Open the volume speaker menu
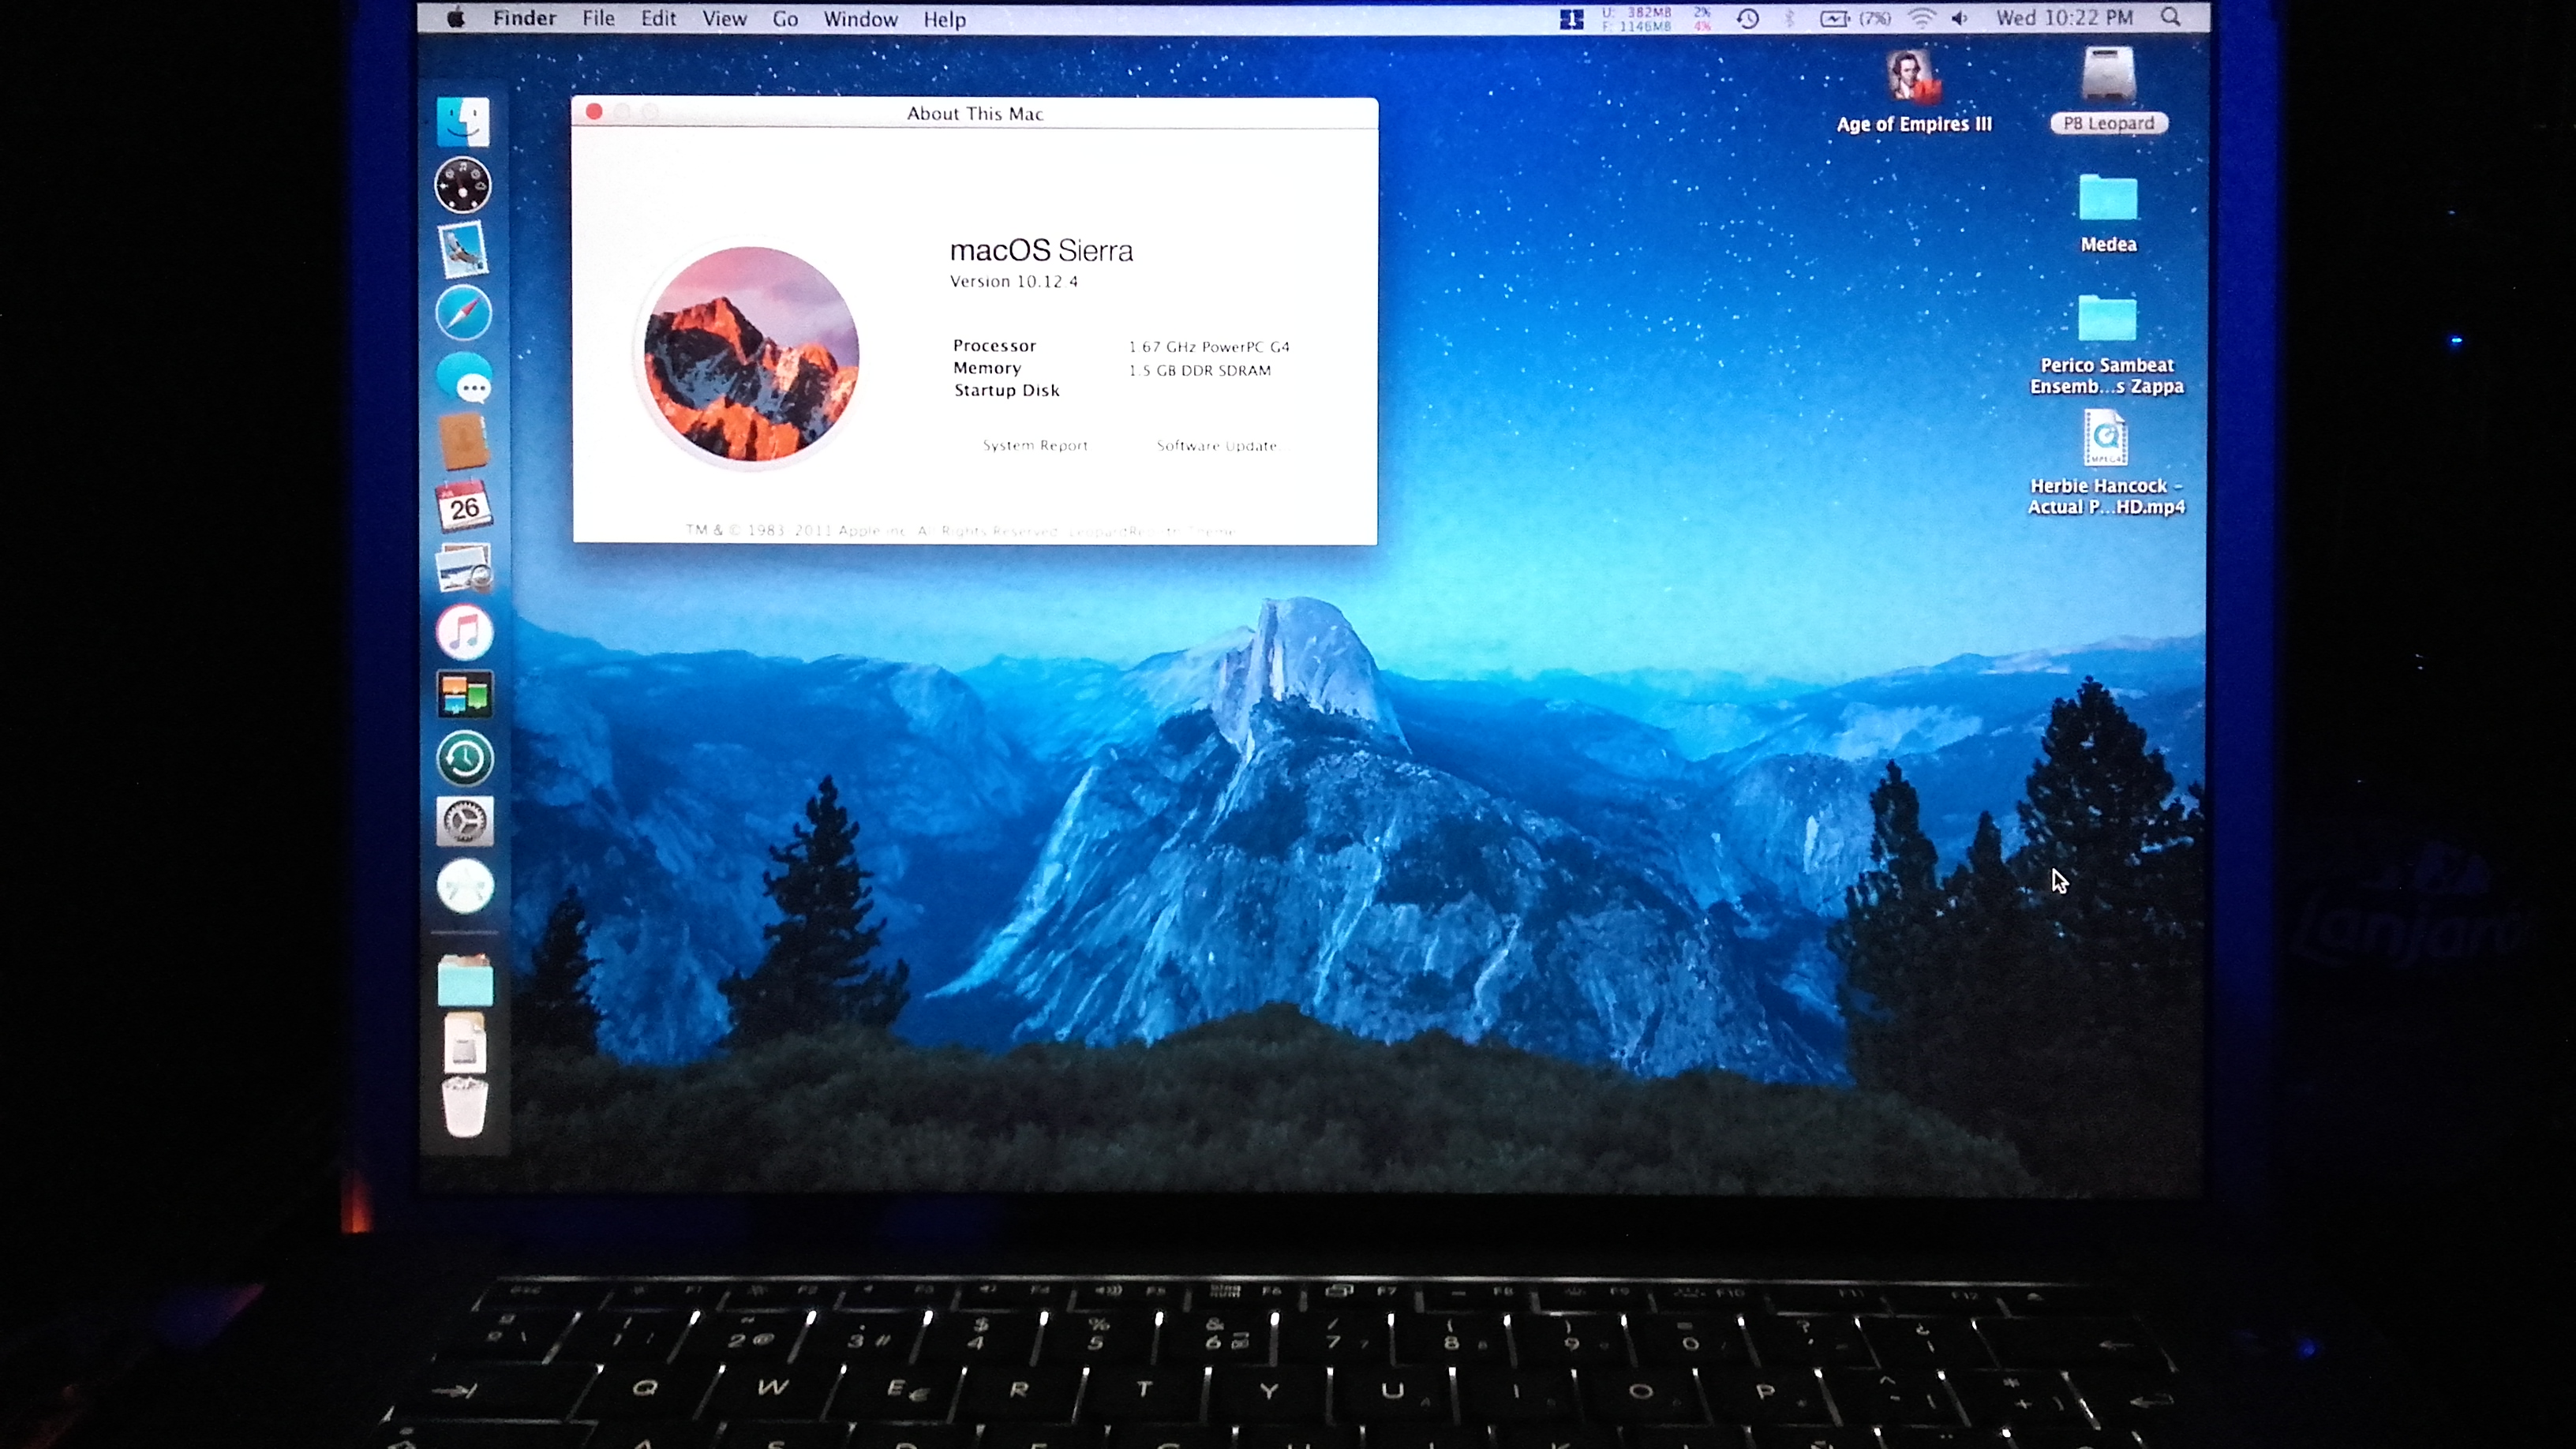The width and height of the screenshot is (2576, 1449). [1959, 18]
